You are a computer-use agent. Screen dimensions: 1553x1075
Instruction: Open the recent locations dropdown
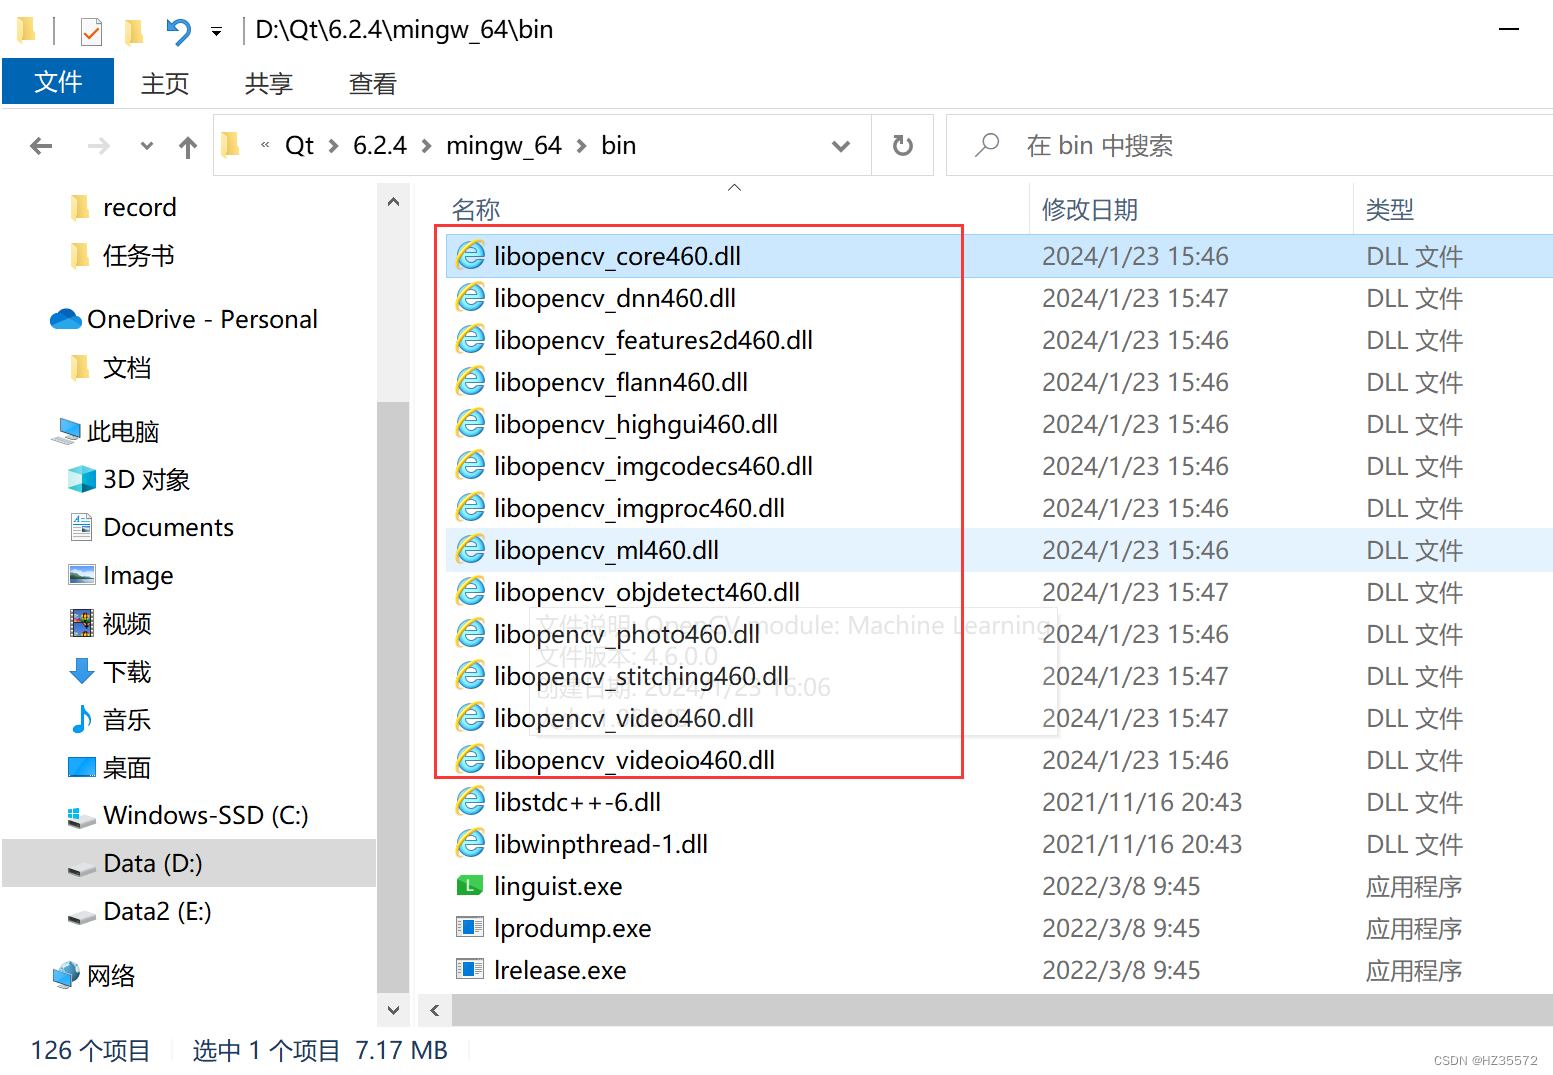coord(147,146)
